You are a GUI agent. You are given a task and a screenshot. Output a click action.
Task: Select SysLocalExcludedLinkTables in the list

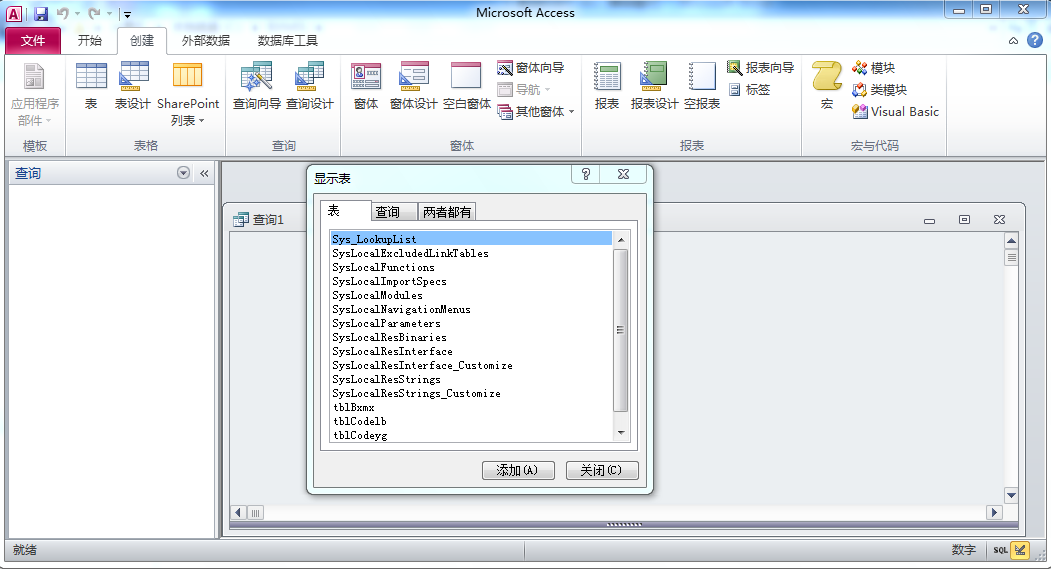[x=471, y=253]
